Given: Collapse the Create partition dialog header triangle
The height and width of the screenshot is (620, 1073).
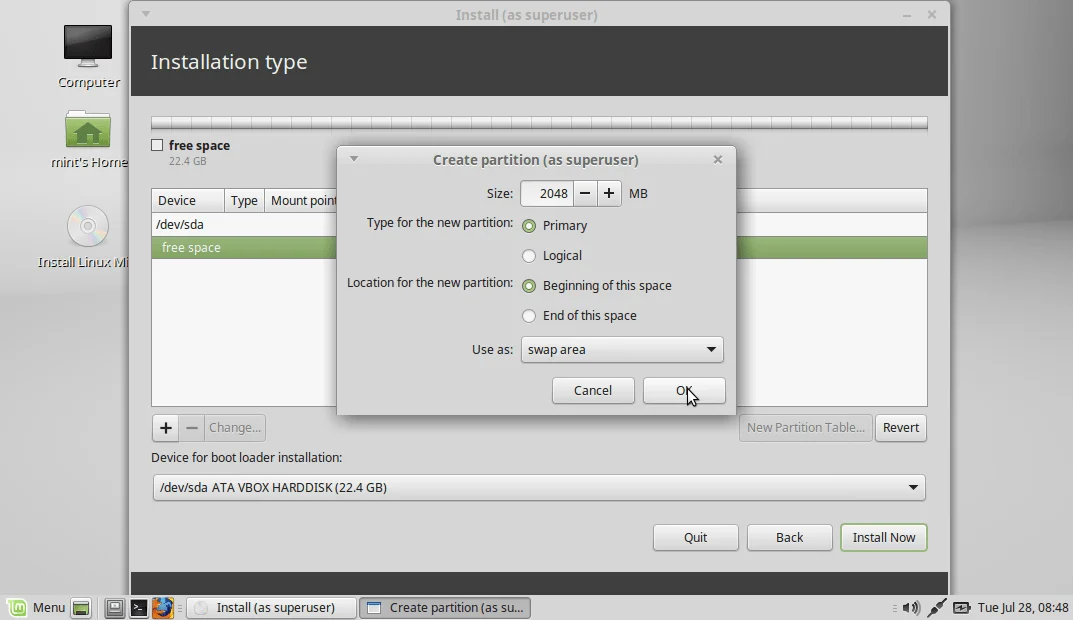Looking at the screenshot, I should pyautogui.click(x=353, y=159).
